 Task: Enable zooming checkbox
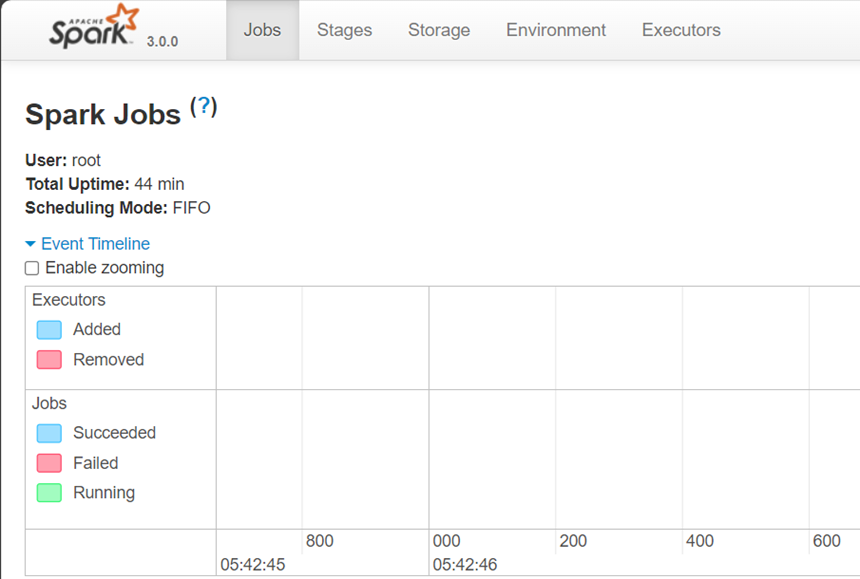point(32,268)
